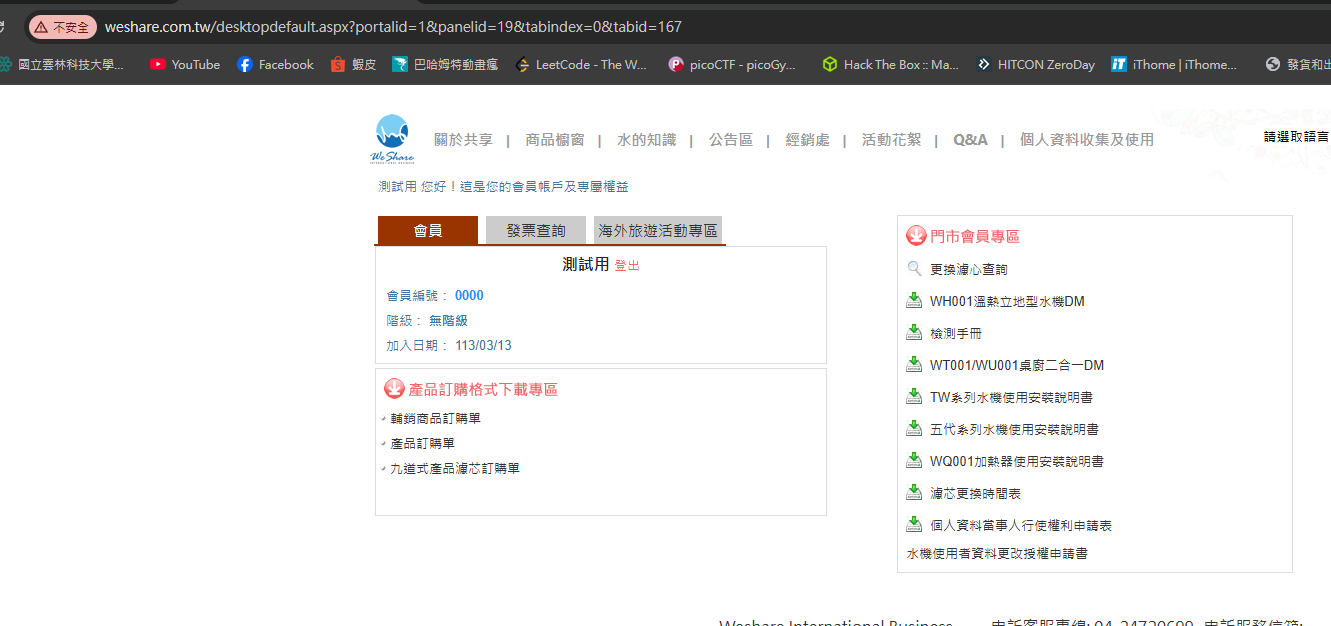Open the 九道式產品濾芯訂購單 link

click(x=455, y=468)
